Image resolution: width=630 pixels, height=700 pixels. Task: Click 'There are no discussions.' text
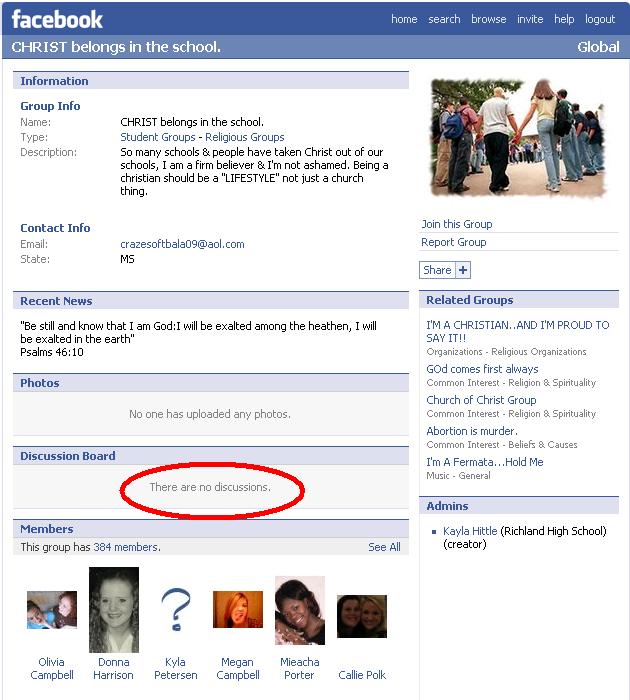(210, 487)
